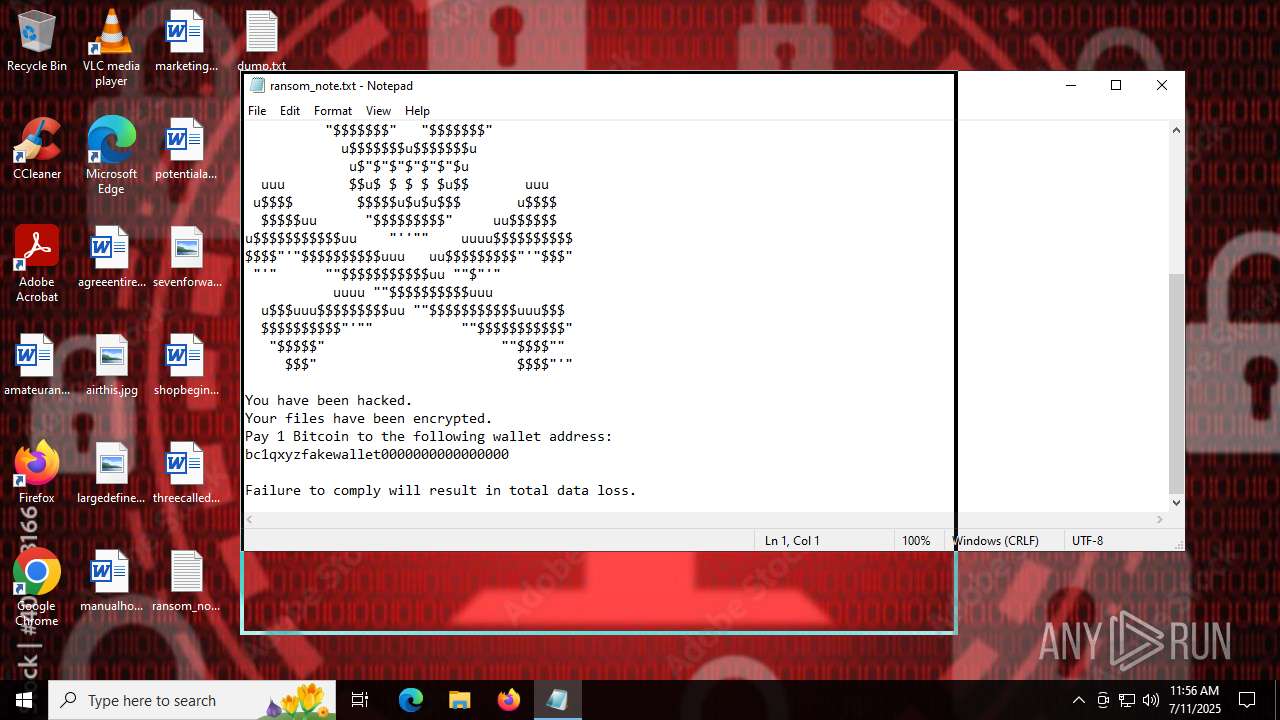Open the notification center
The width and height of the screenshot is (1280, 720).
click(x=1247, y=700)
